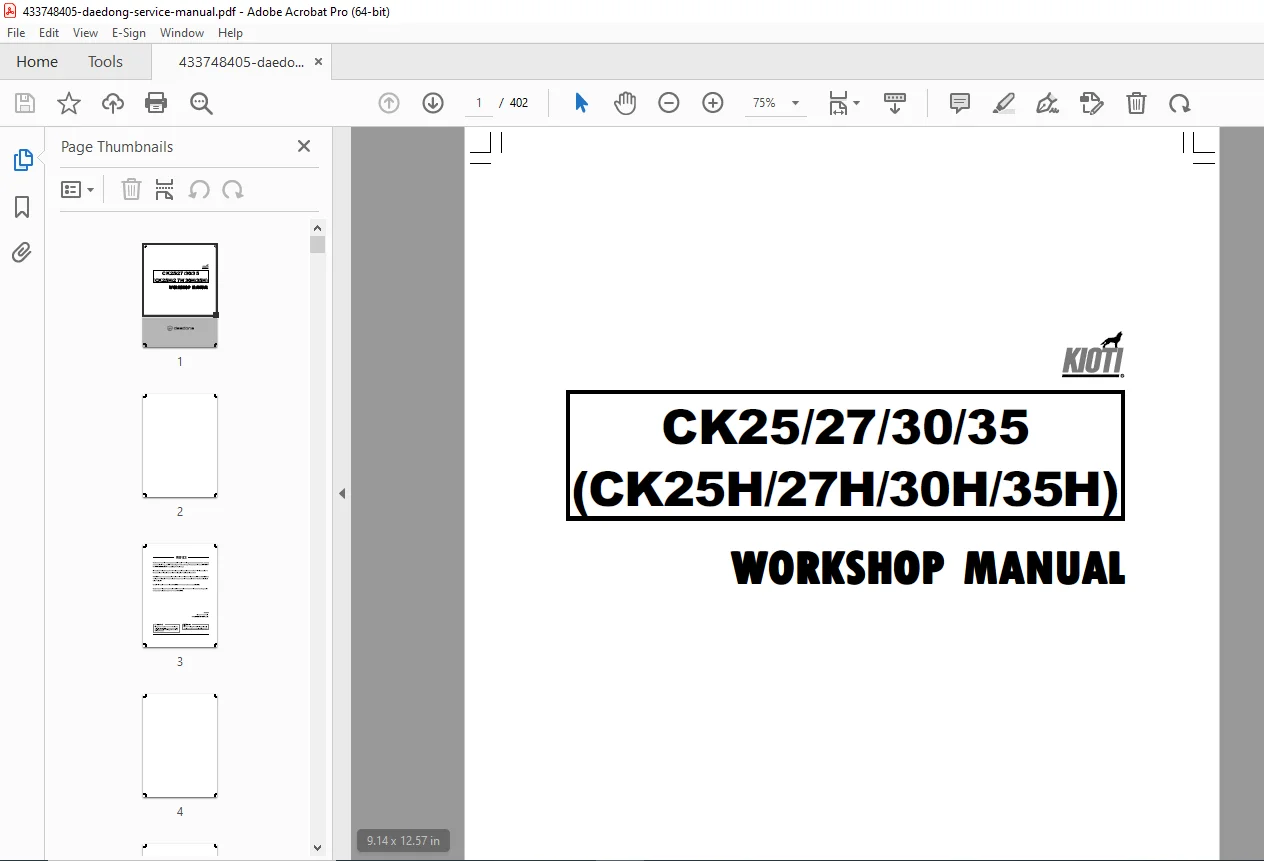The image size is (1264, 861).
Task: Click the page number input field
Action: pyautogui.click(x=479, y=103)
